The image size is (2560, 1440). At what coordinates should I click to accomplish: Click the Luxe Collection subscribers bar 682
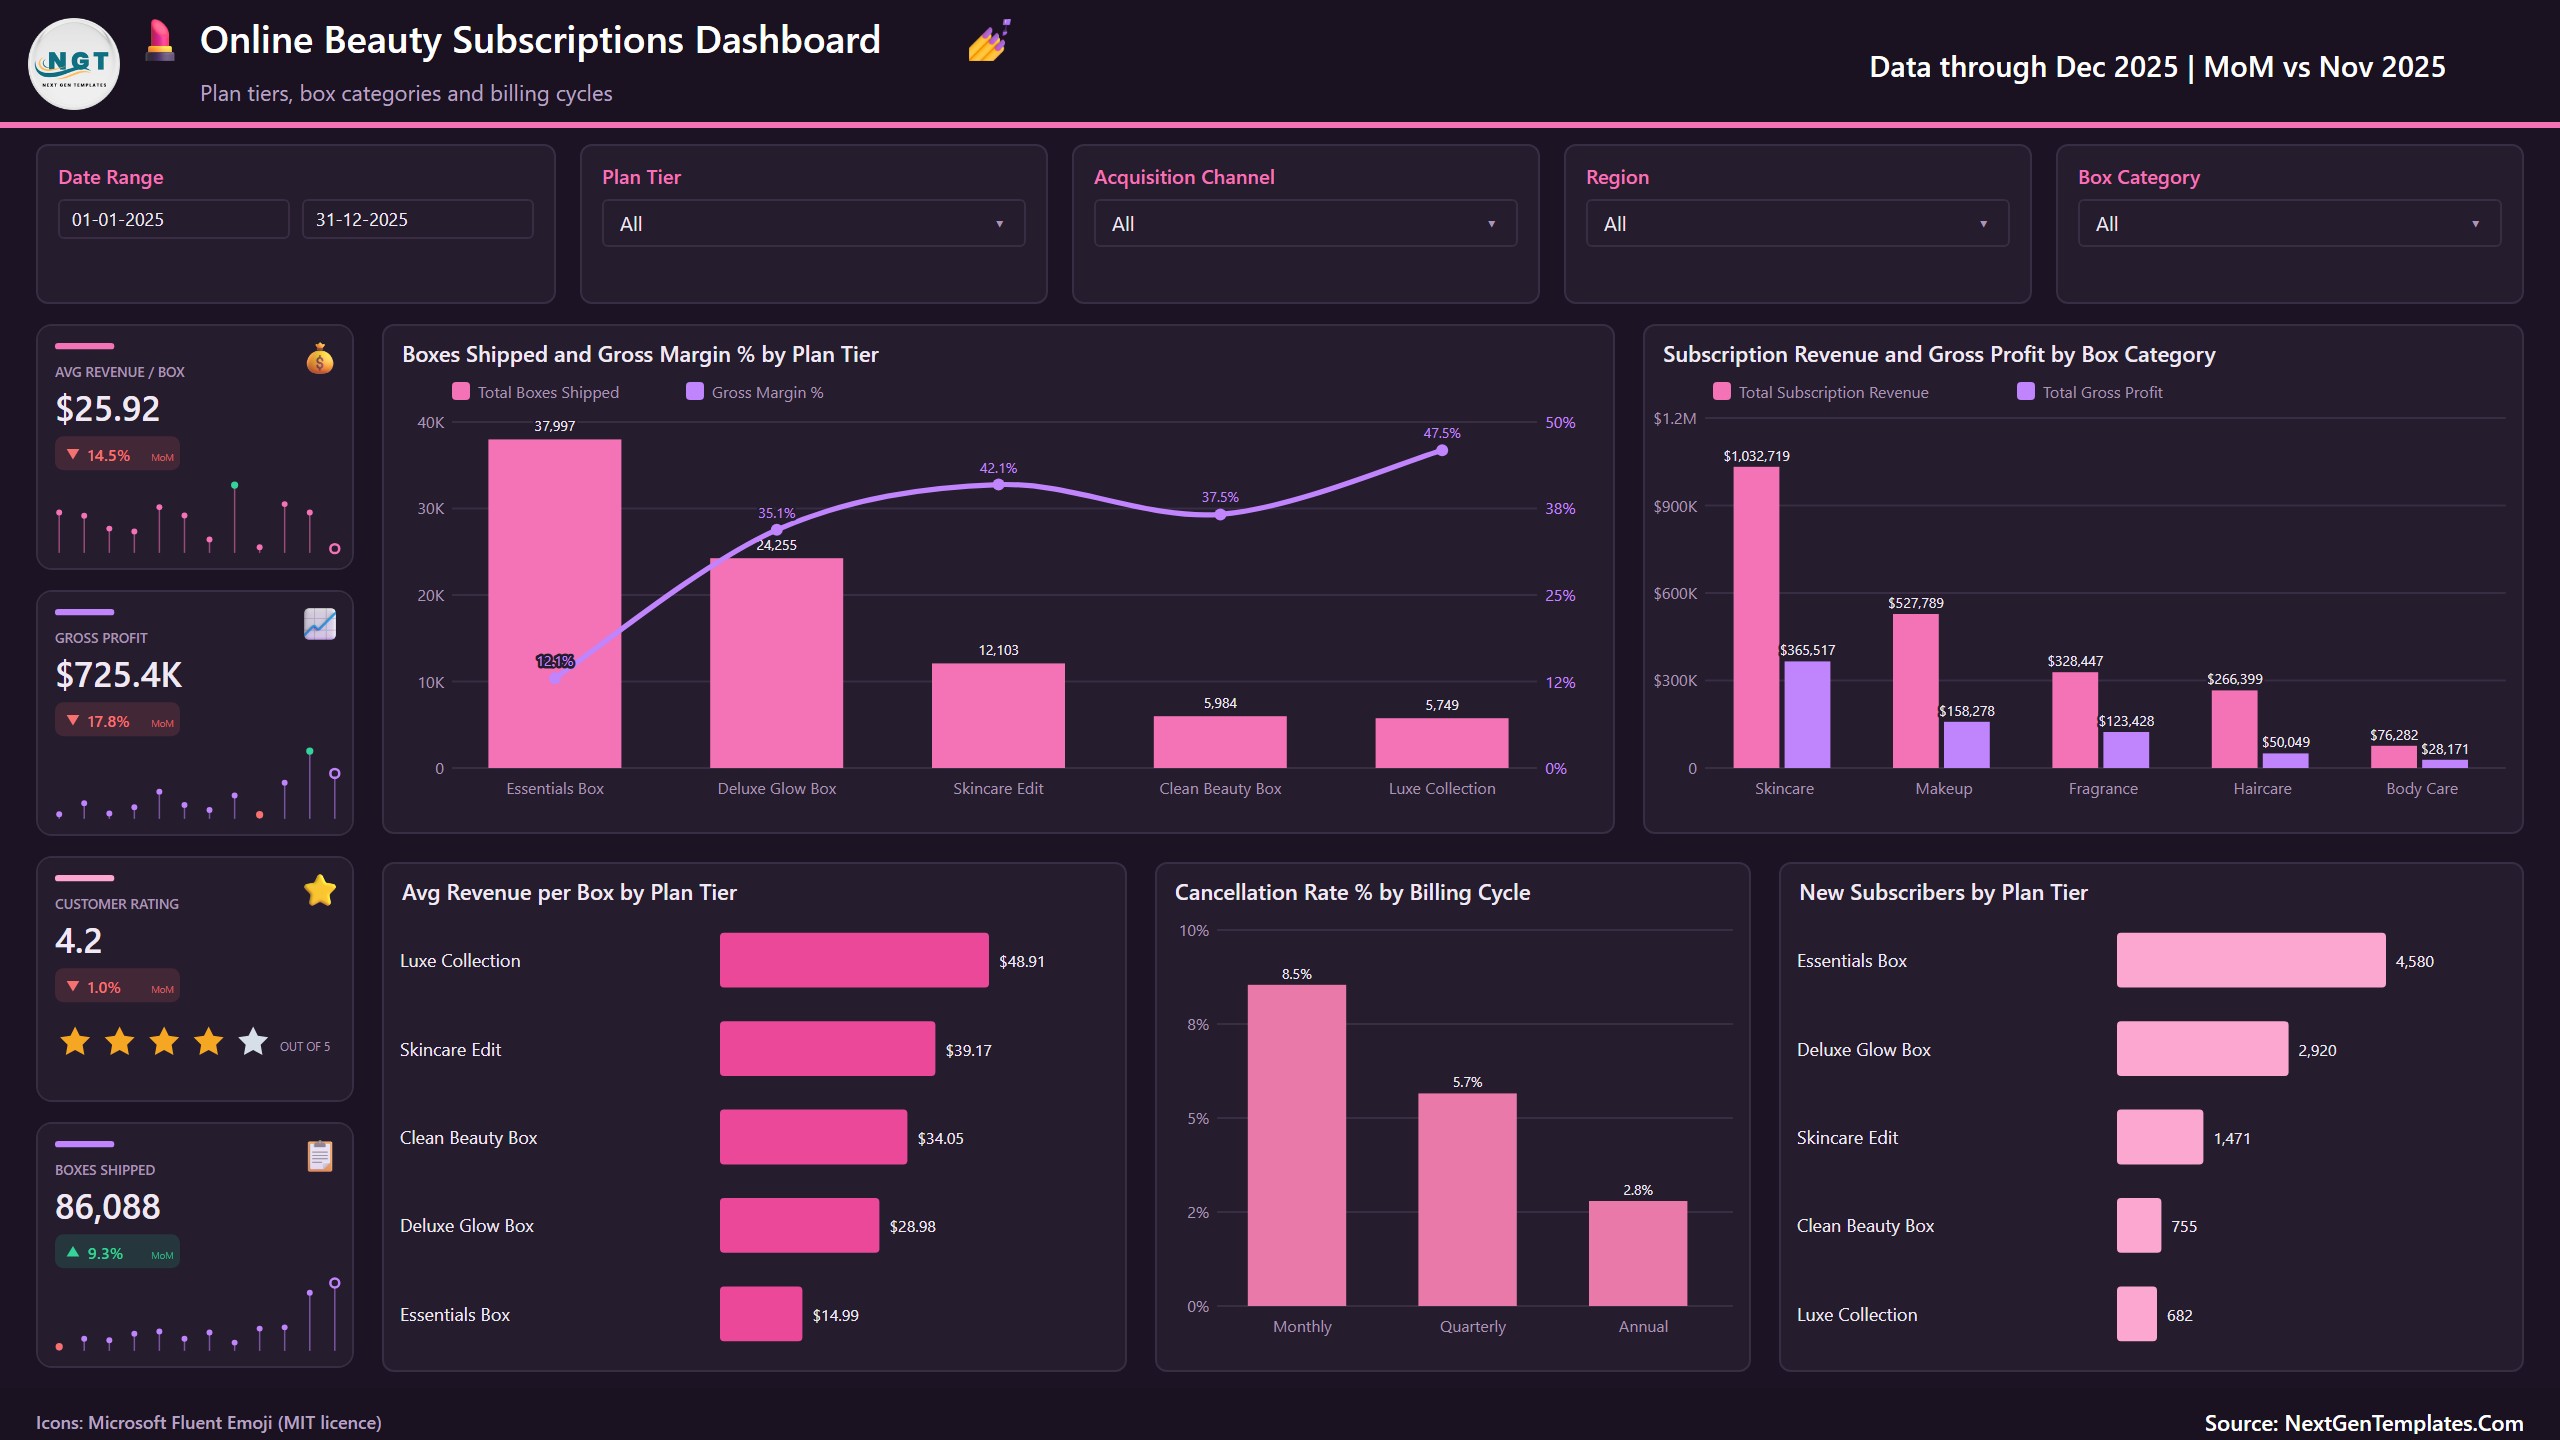[2137, 1314]
